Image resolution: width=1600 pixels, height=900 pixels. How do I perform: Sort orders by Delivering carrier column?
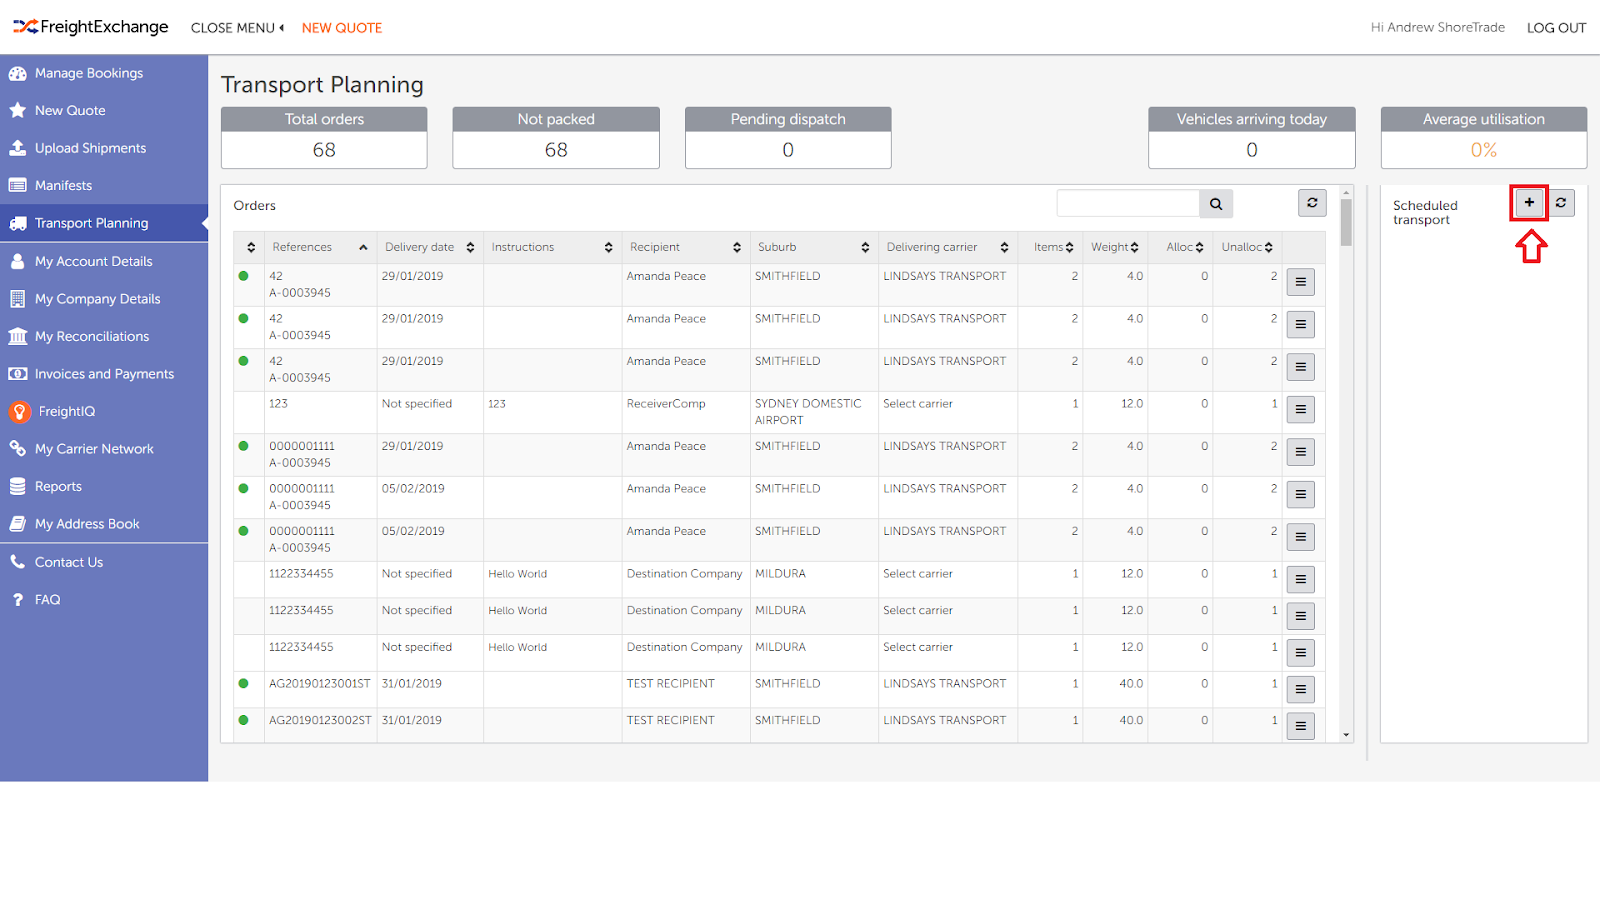pos(948,247)
